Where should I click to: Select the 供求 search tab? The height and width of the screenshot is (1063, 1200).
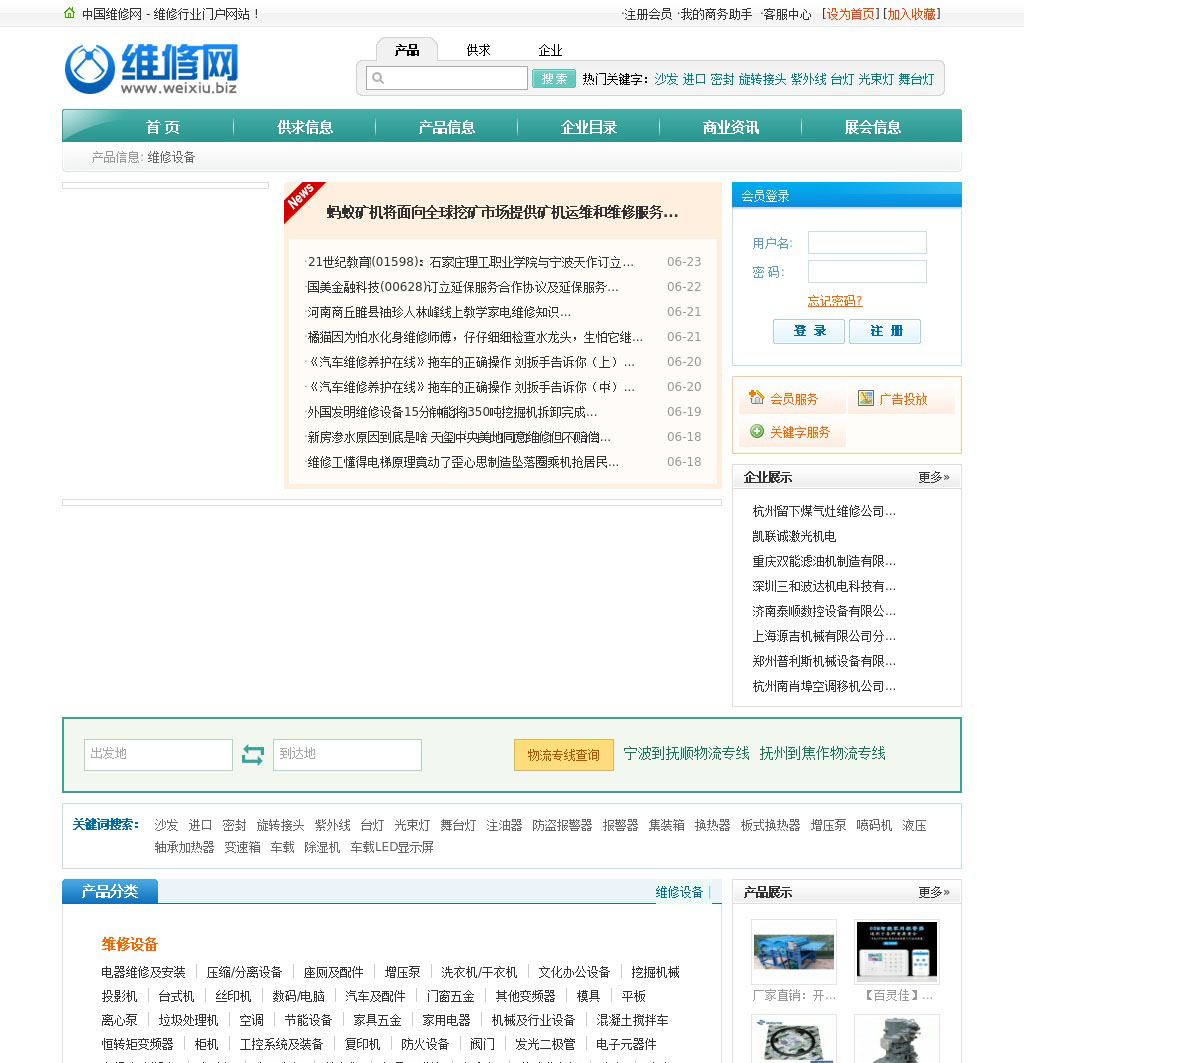478,50
